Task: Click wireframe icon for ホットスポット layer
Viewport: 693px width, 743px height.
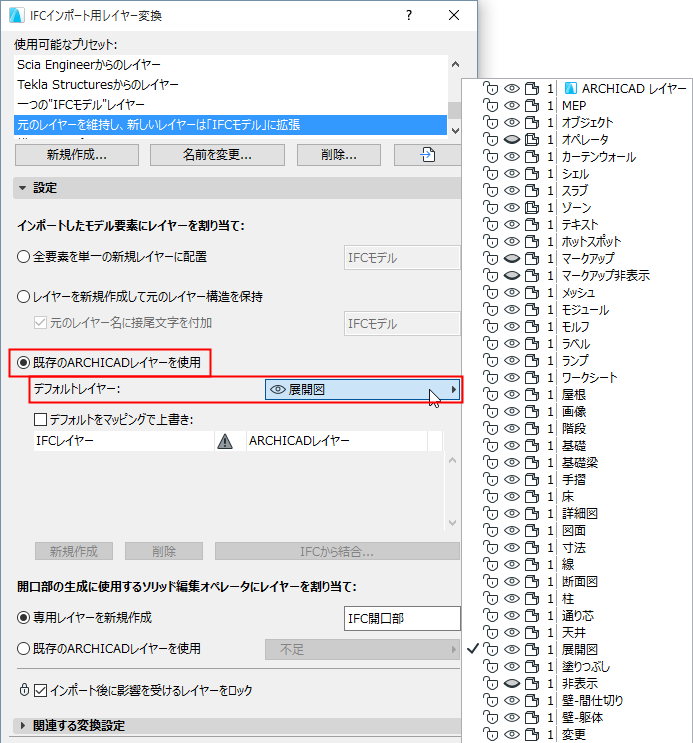Action: click(532, 242)
